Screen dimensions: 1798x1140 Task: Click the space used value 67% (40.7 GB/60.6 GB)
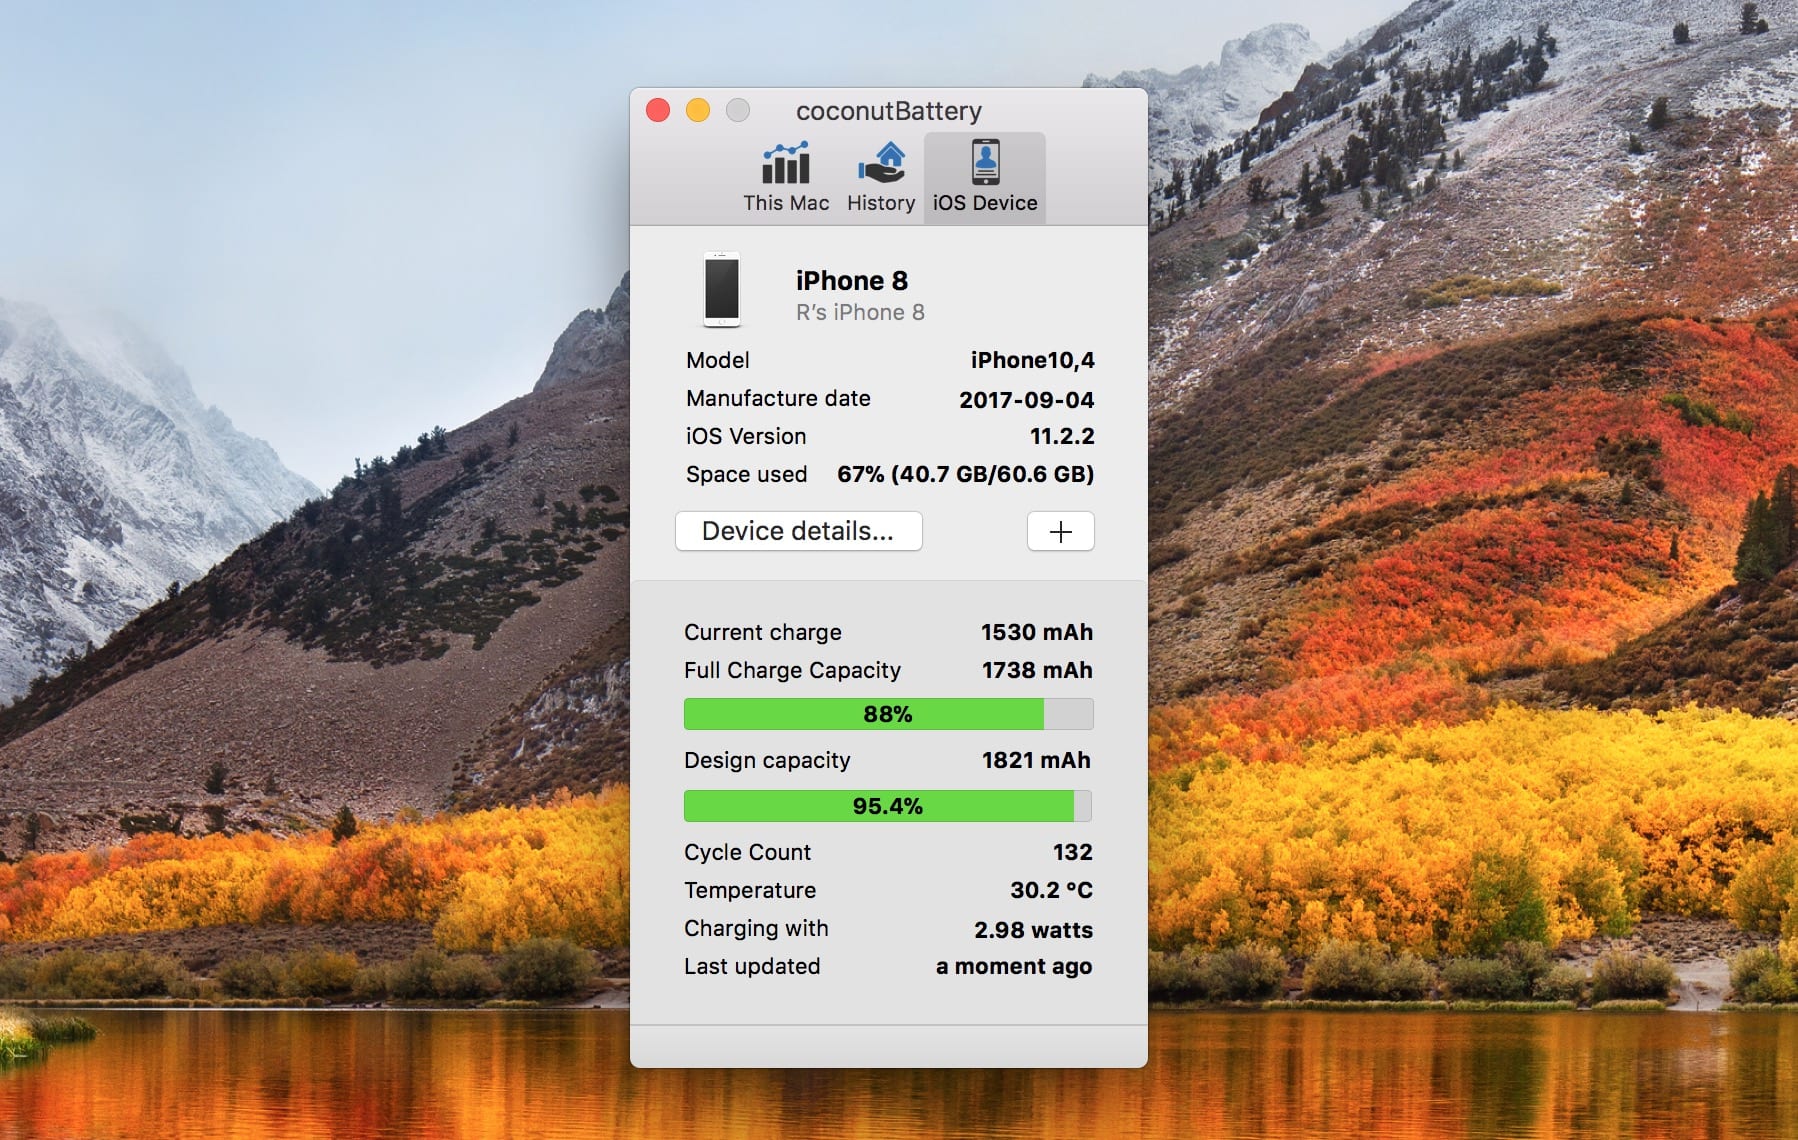[x=965, y=474]
